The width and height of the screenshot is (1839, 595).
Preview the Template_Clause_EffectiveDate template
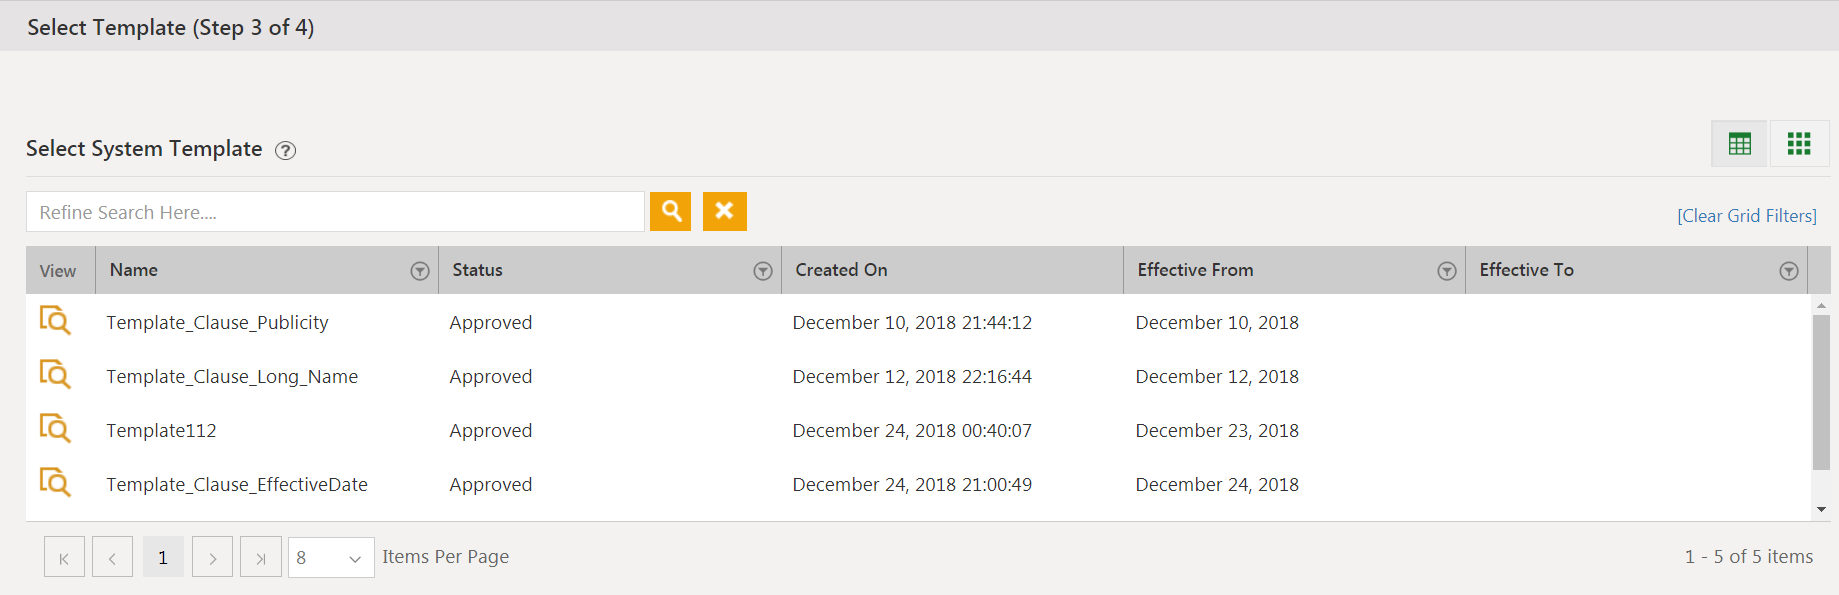[x=55, y=483]
